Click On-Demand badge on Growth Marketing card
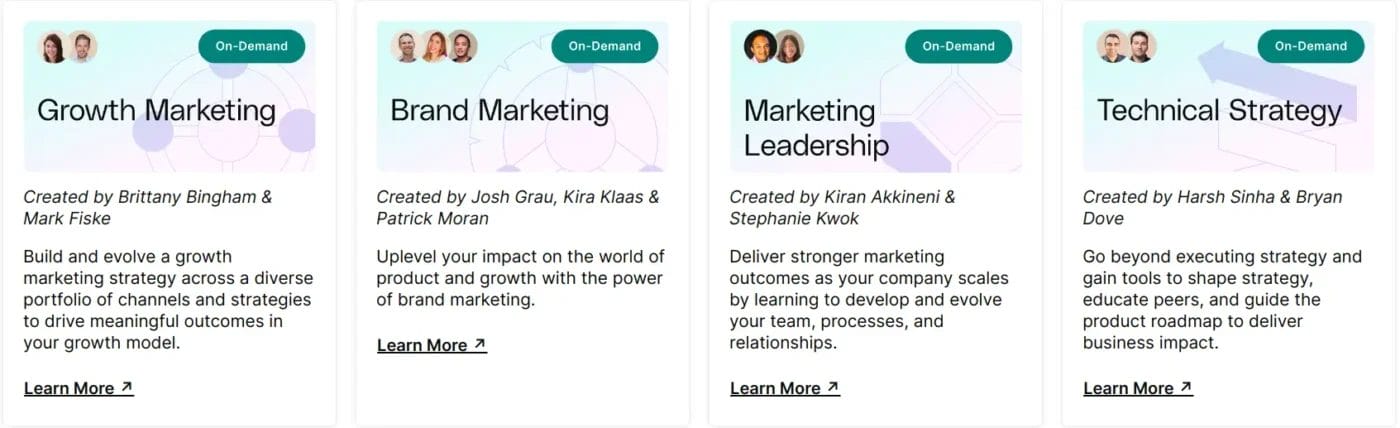Screen dimensions: 1400x428 point(252,46)
